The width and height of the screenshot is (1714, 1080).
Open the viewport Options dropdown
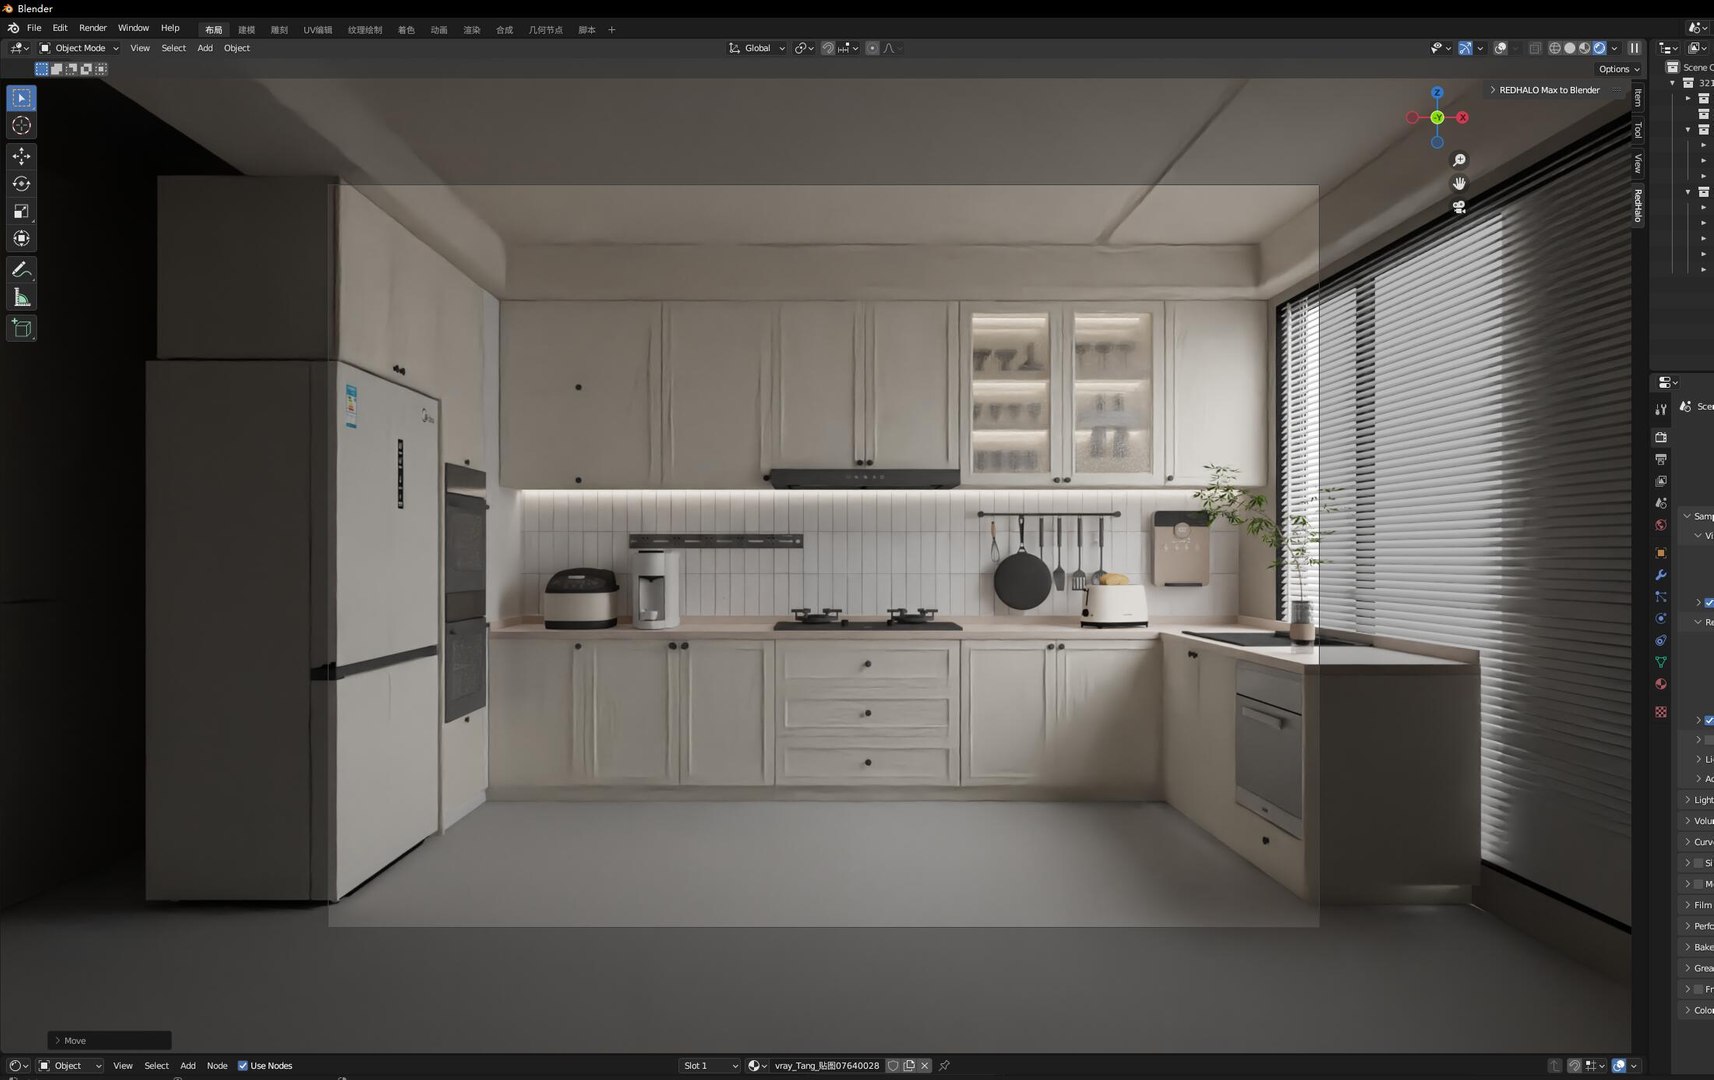1618,69
